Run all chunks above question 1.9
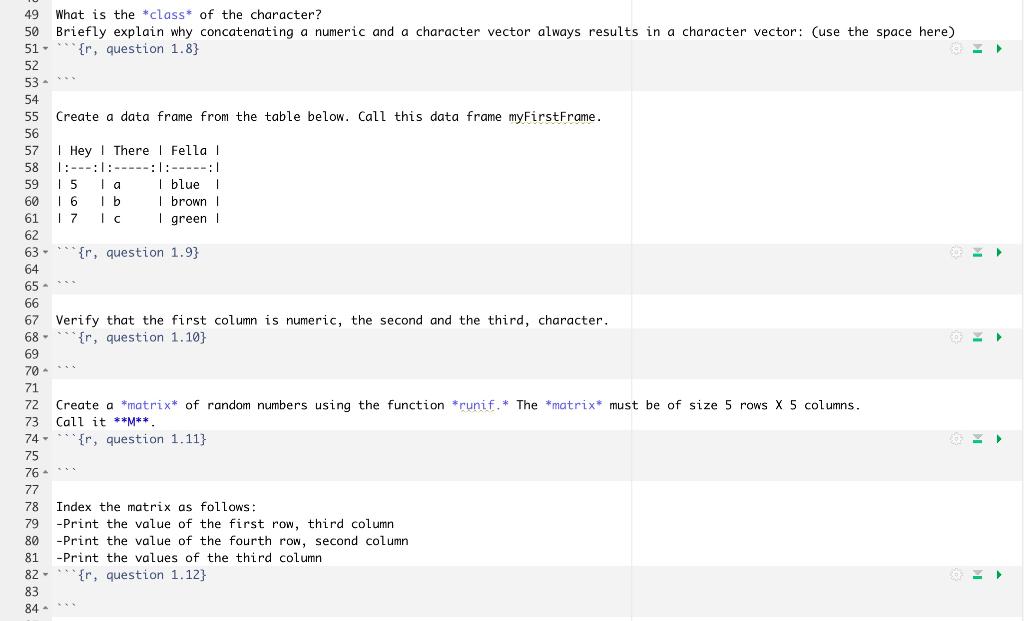 (978, 253)
